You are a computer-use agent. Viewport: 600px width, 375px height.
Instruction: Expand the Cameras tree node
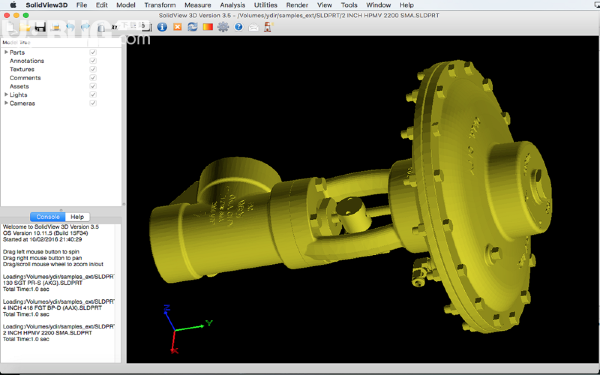click(x=6, y=103)
